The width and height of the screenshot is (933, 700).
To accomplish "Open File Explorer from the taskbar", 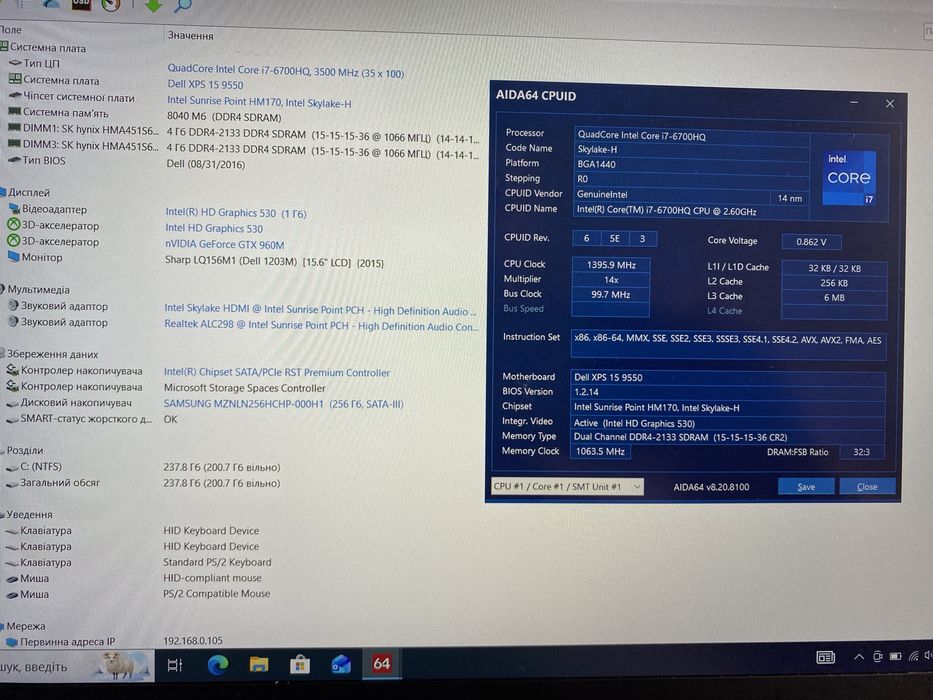I will tap(259, 664).
